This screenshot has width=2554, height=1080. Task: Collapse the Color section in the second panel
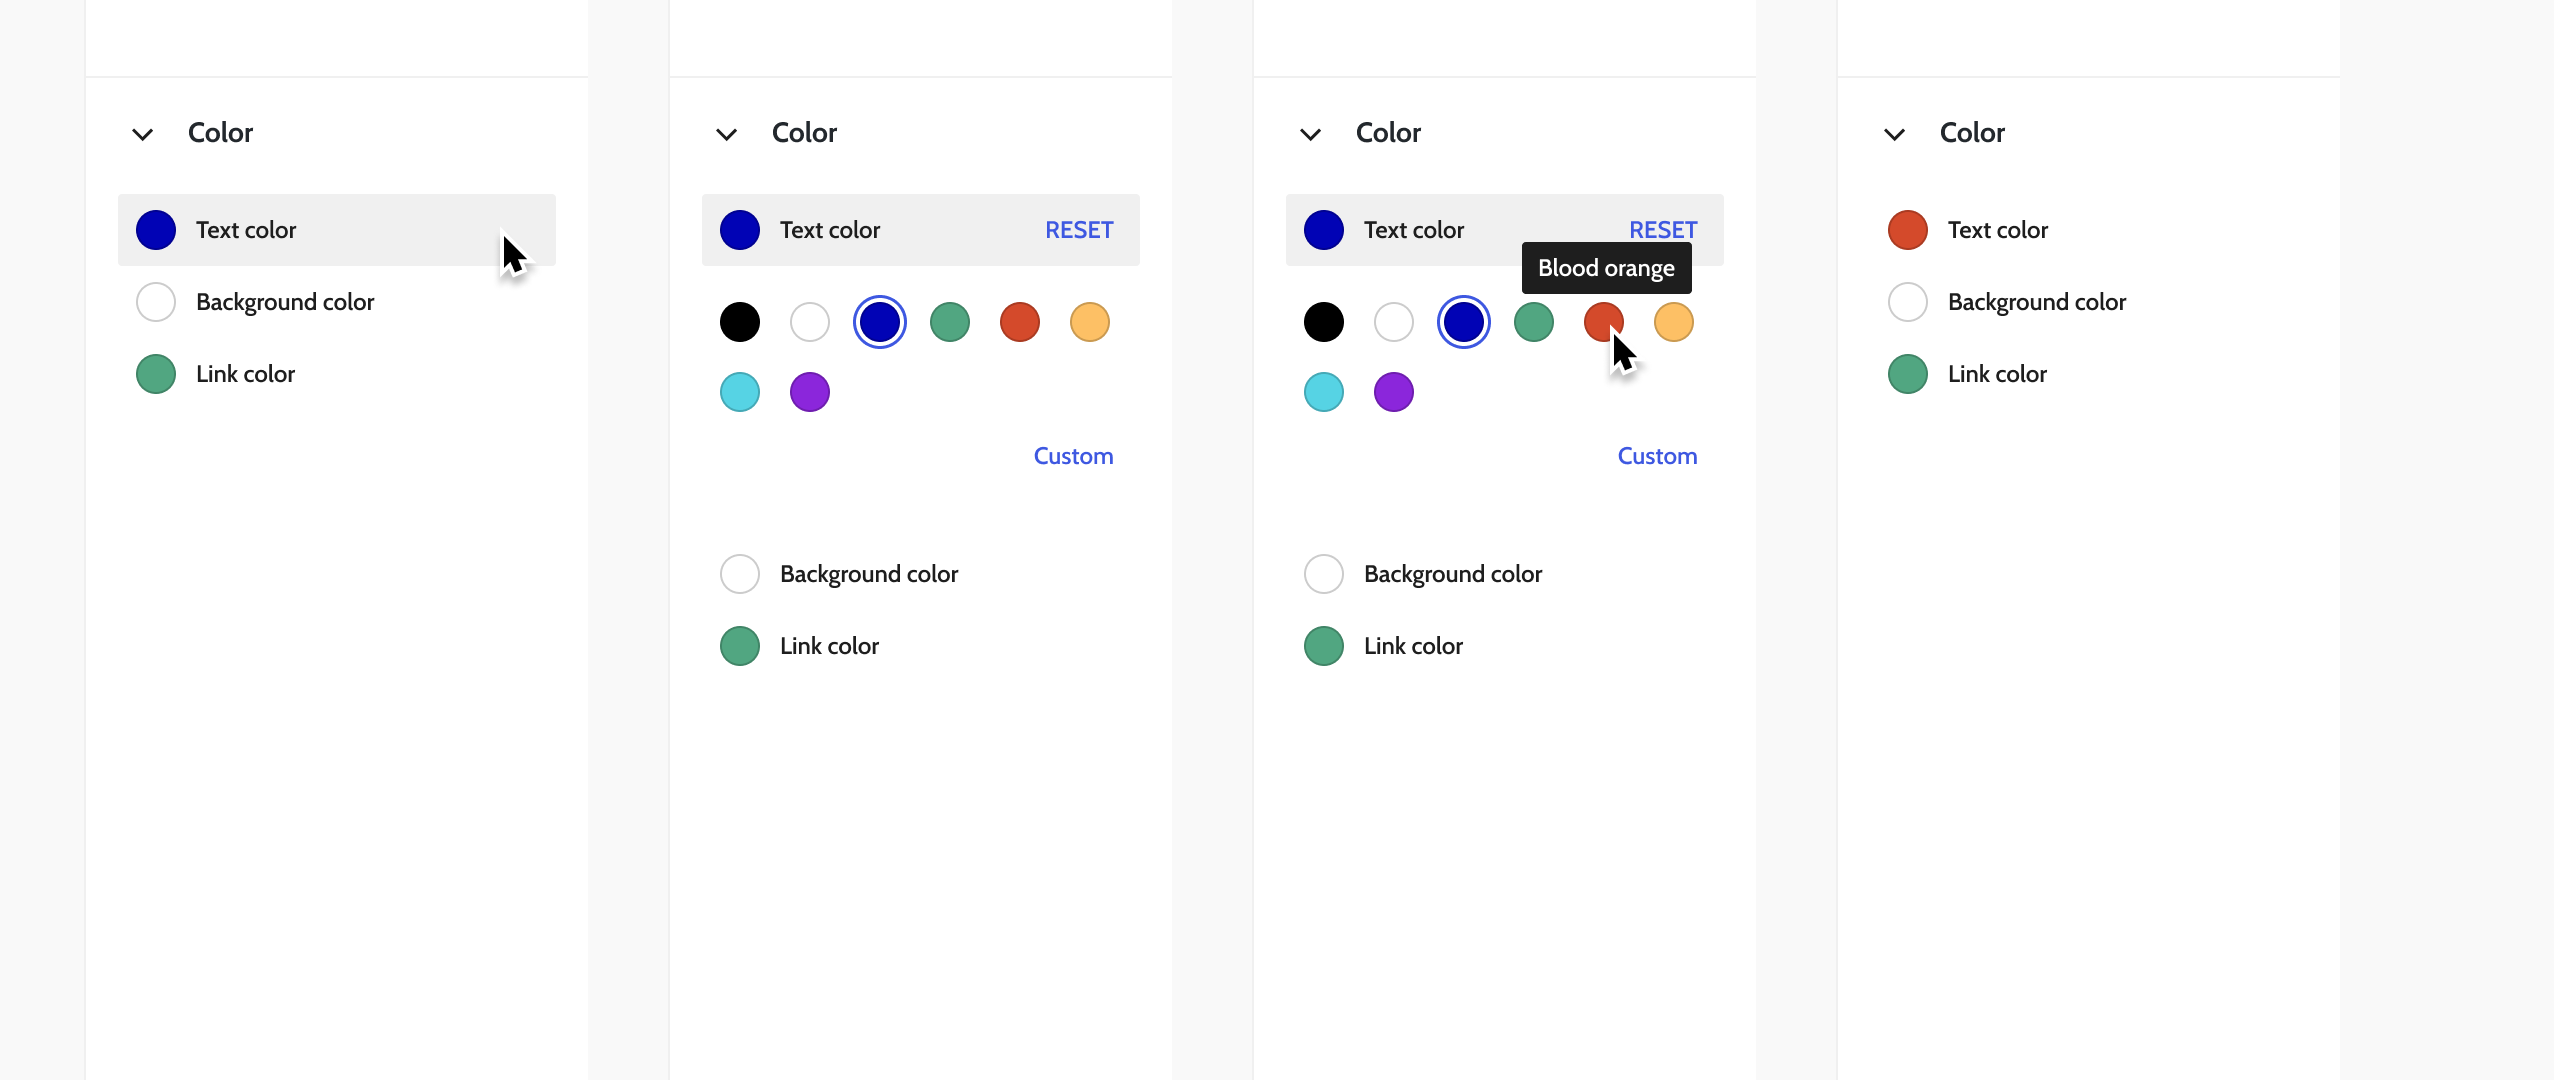click(726, 133)
